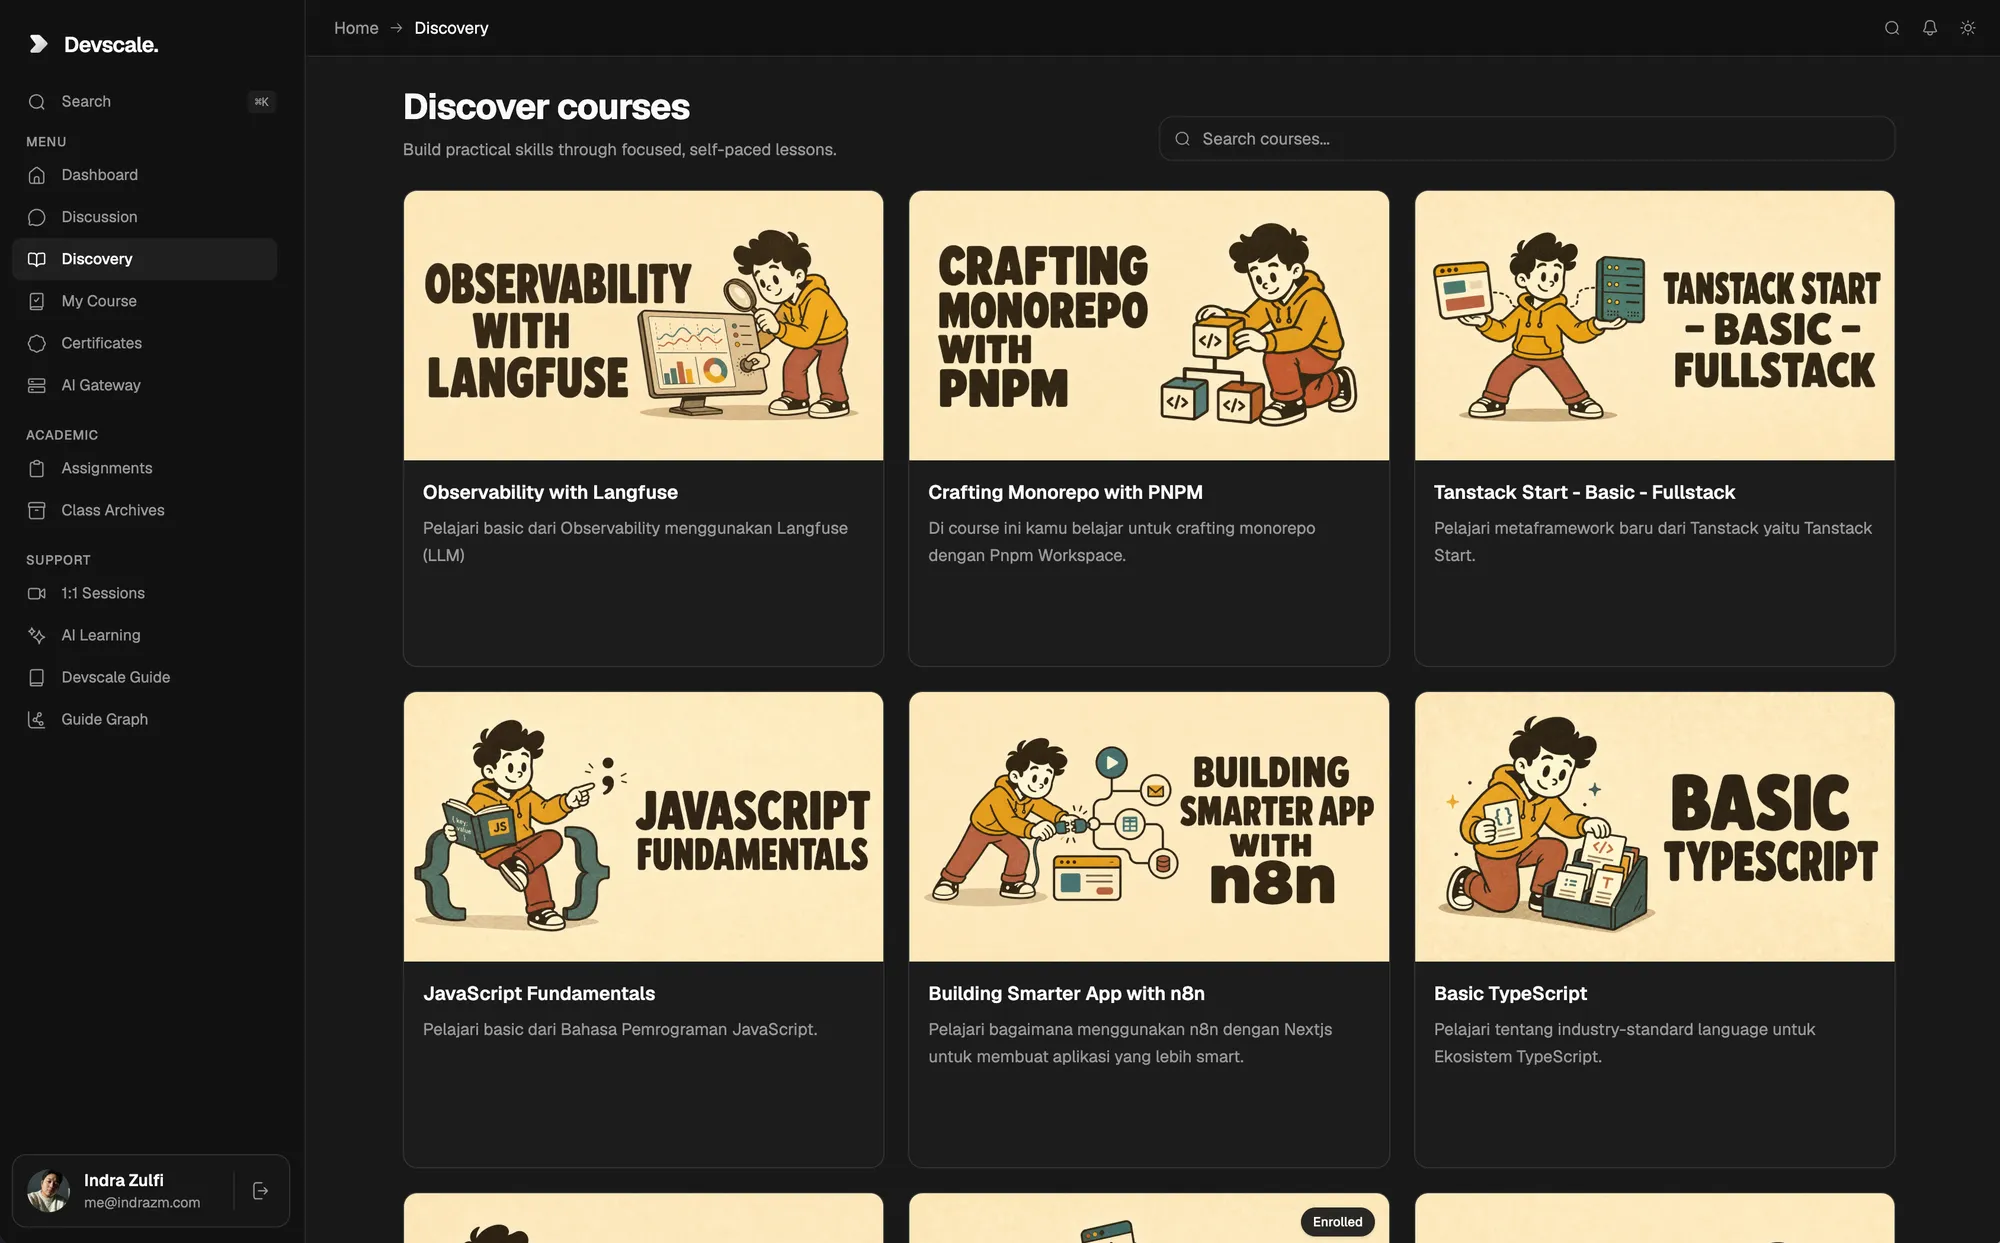This screenshot has width=2000, height=1243.
Task: Open My Course menu item
Action: click(145, 301)
